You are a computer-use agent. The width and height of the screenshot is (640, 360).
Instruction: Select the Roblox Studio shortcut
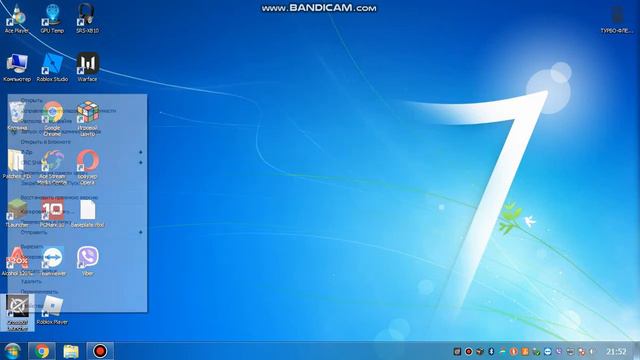click(52, 67)
